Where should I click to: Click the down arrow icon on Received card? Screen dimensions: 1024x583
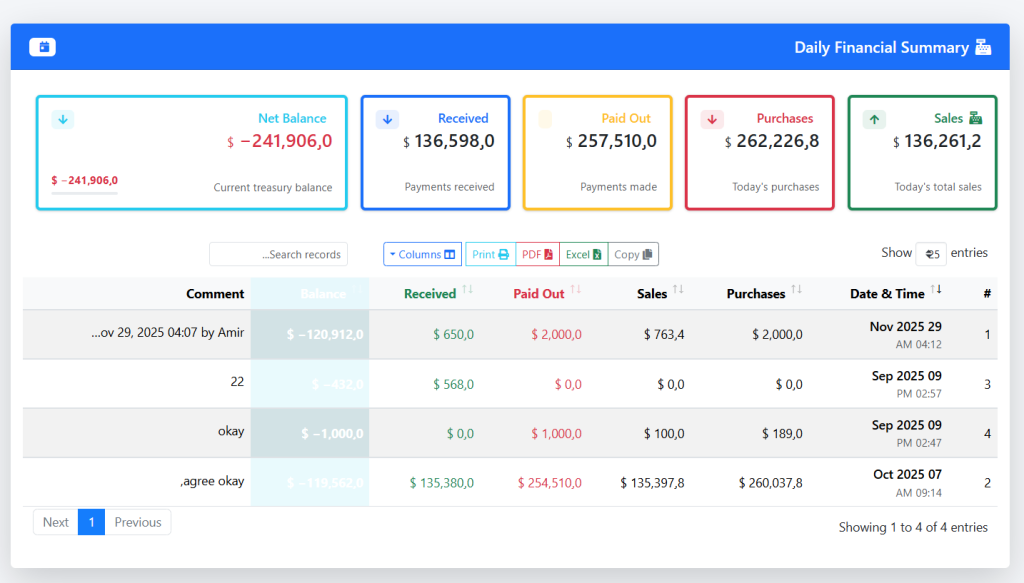(x=387, y=120)
